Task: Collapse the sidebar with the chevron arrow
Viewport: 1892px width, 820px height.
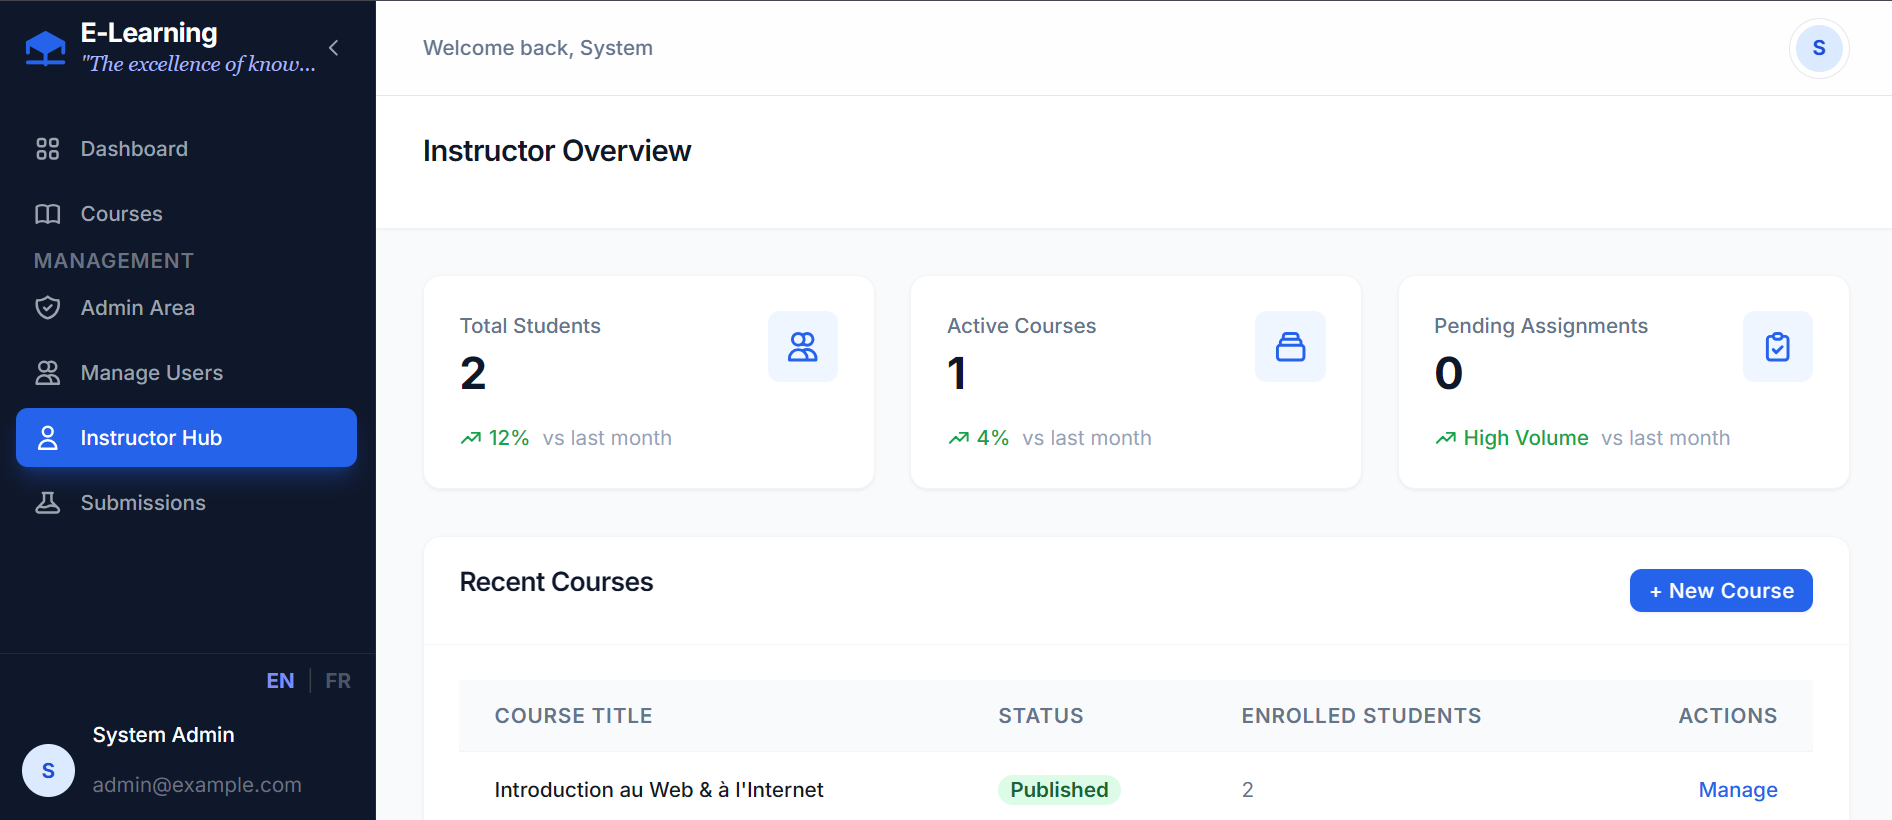Action: [x=334, y=48]
